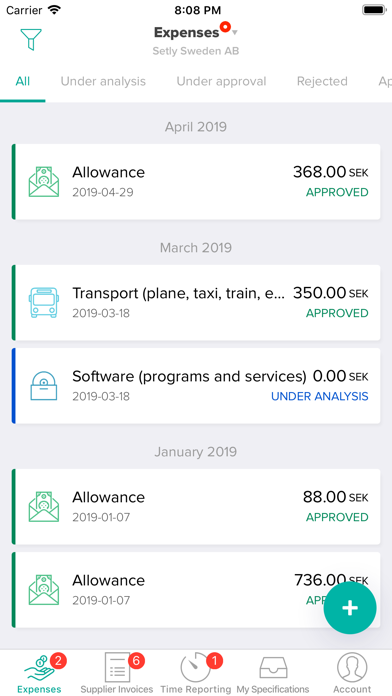392x696 pixels.
Task: Switch to the Under analysis tab
Action: [x=103, y=82]
